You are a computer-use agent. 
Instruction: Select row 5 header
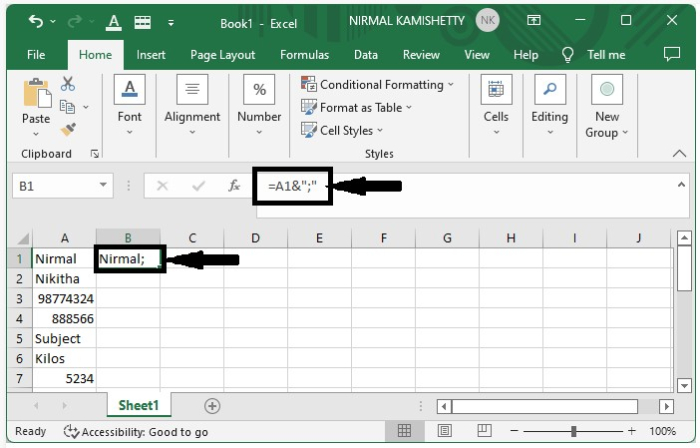(19, 339)
